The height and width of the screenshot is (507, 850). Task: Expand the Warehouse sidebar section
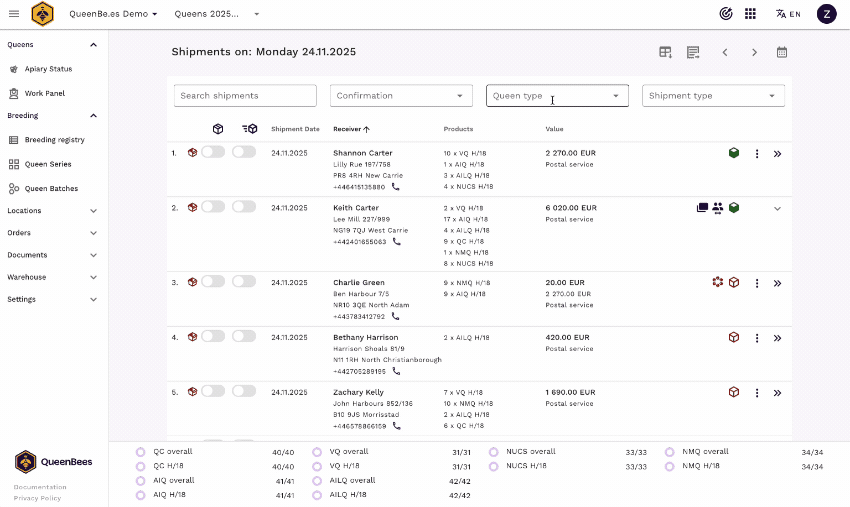click(52, 277)
